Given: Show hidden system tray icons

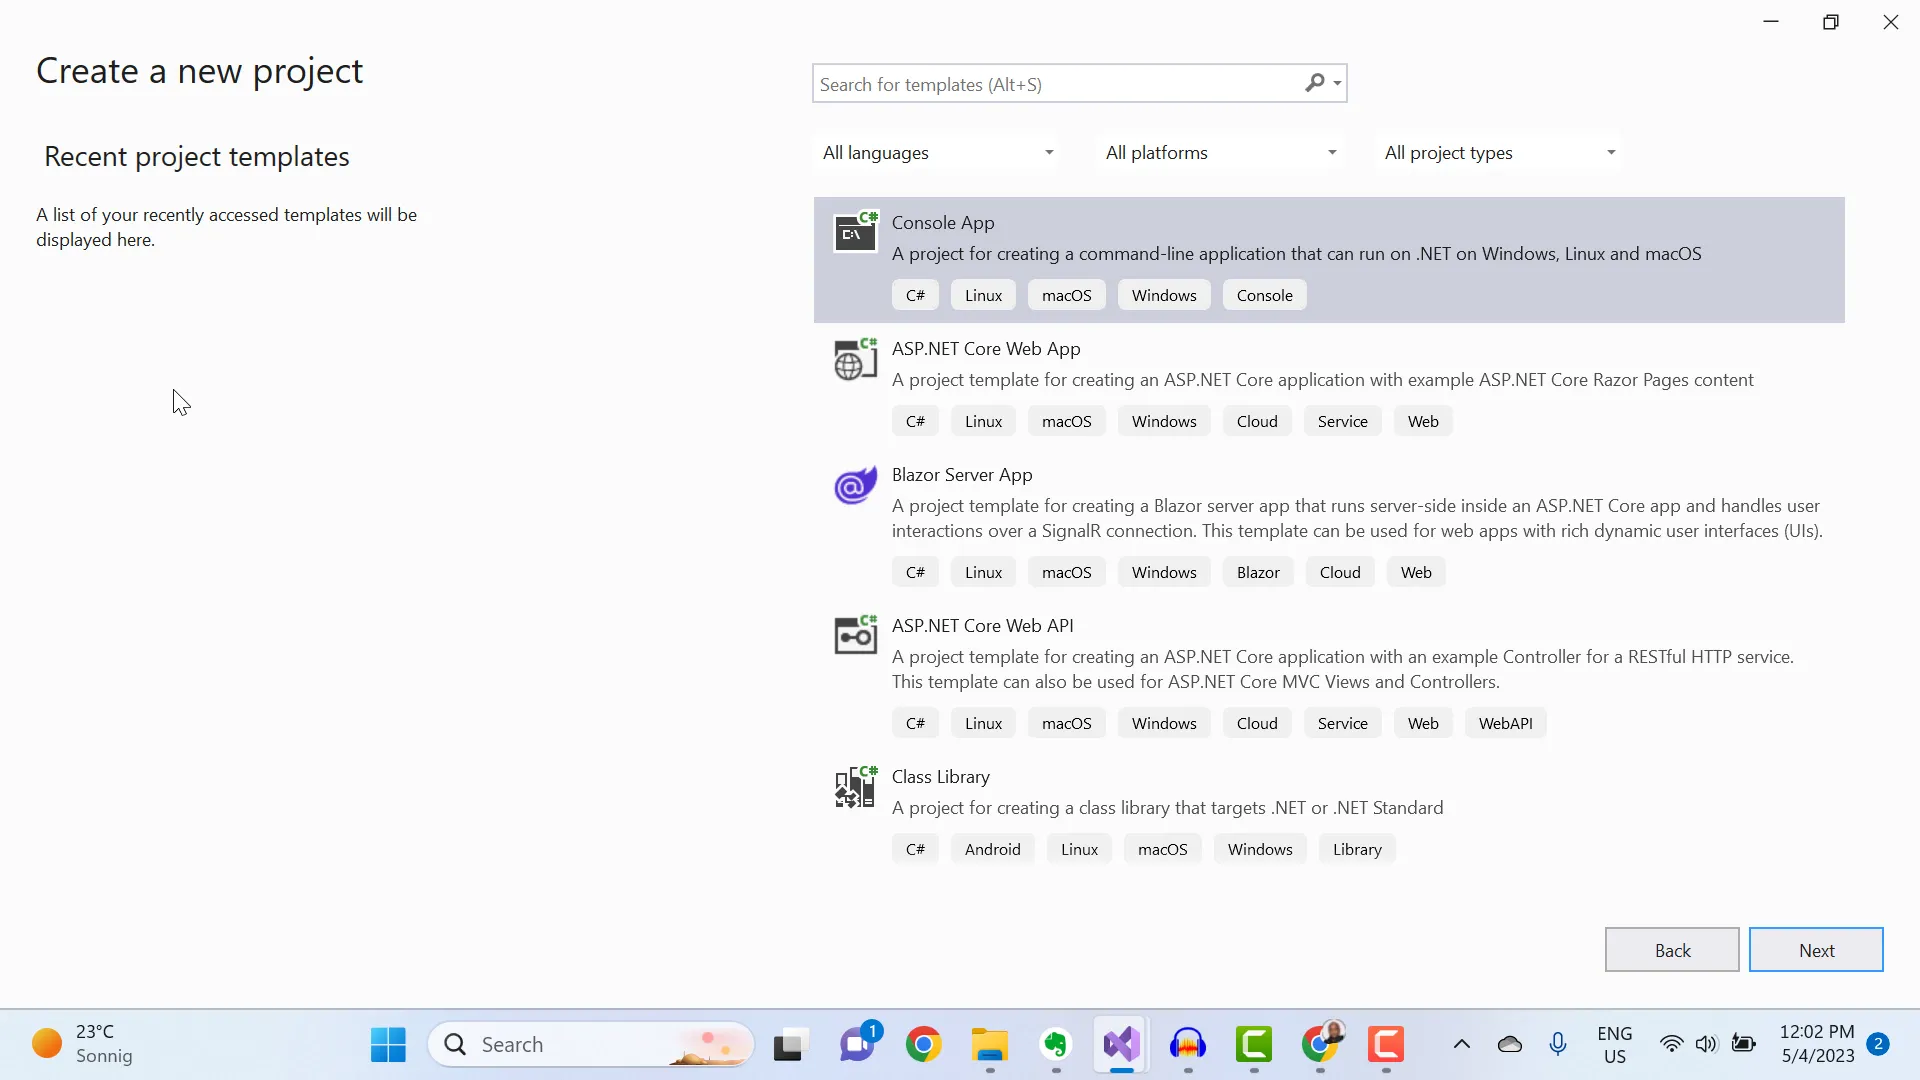Looking at the screenshot, I should coord(1462,1045).
